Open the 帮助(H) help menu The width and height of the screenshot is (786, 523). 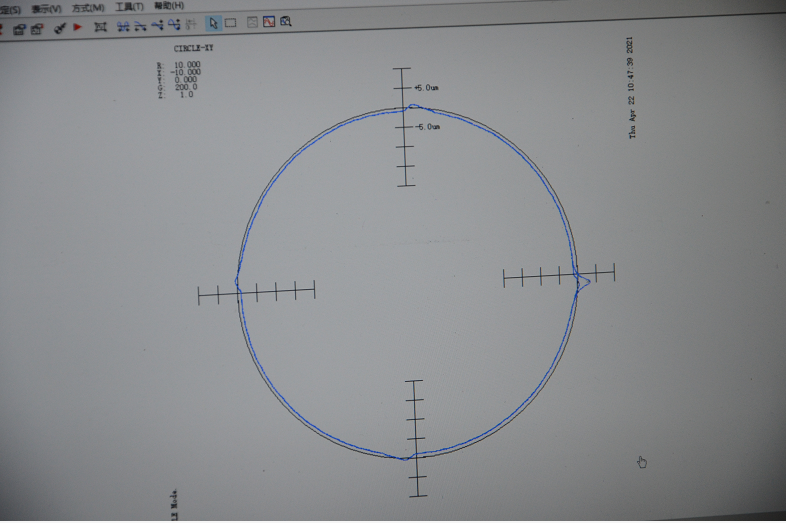pyautogui.click(x=168, y=6)
